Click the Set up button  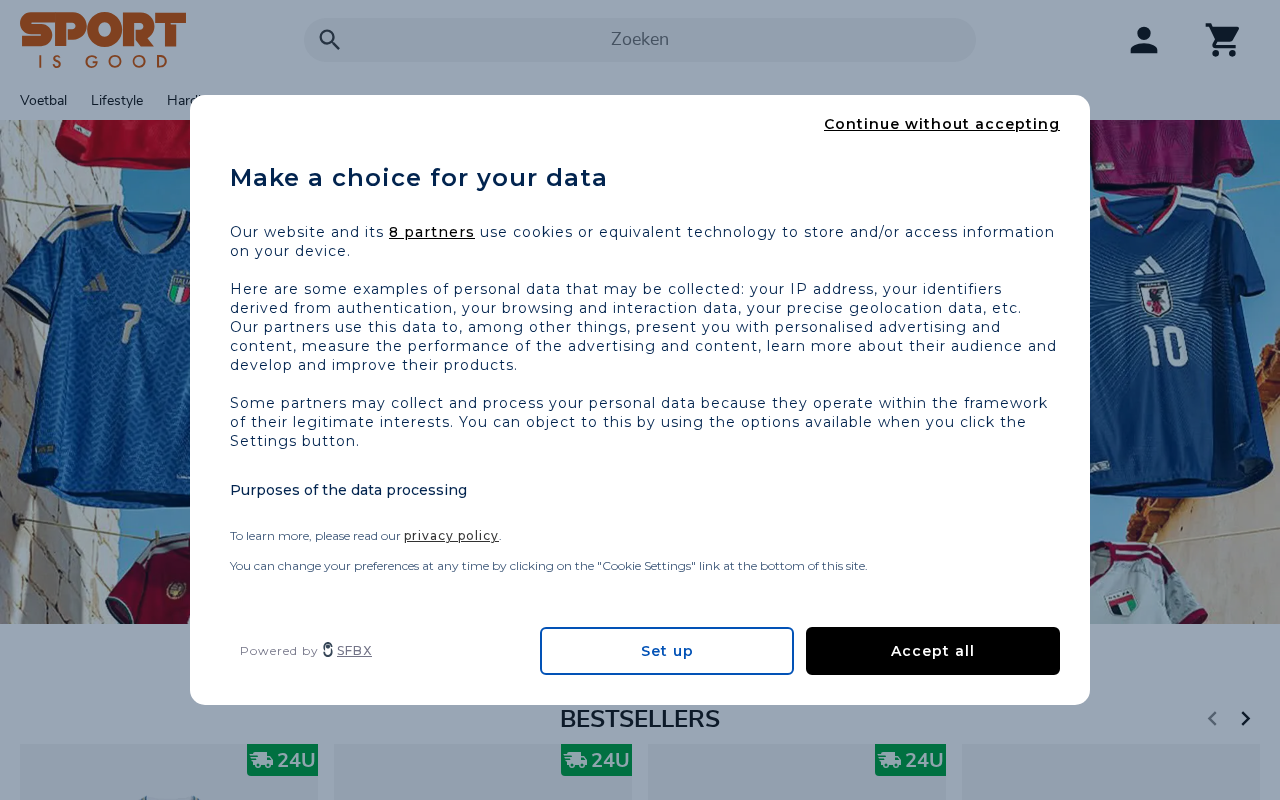667,651
